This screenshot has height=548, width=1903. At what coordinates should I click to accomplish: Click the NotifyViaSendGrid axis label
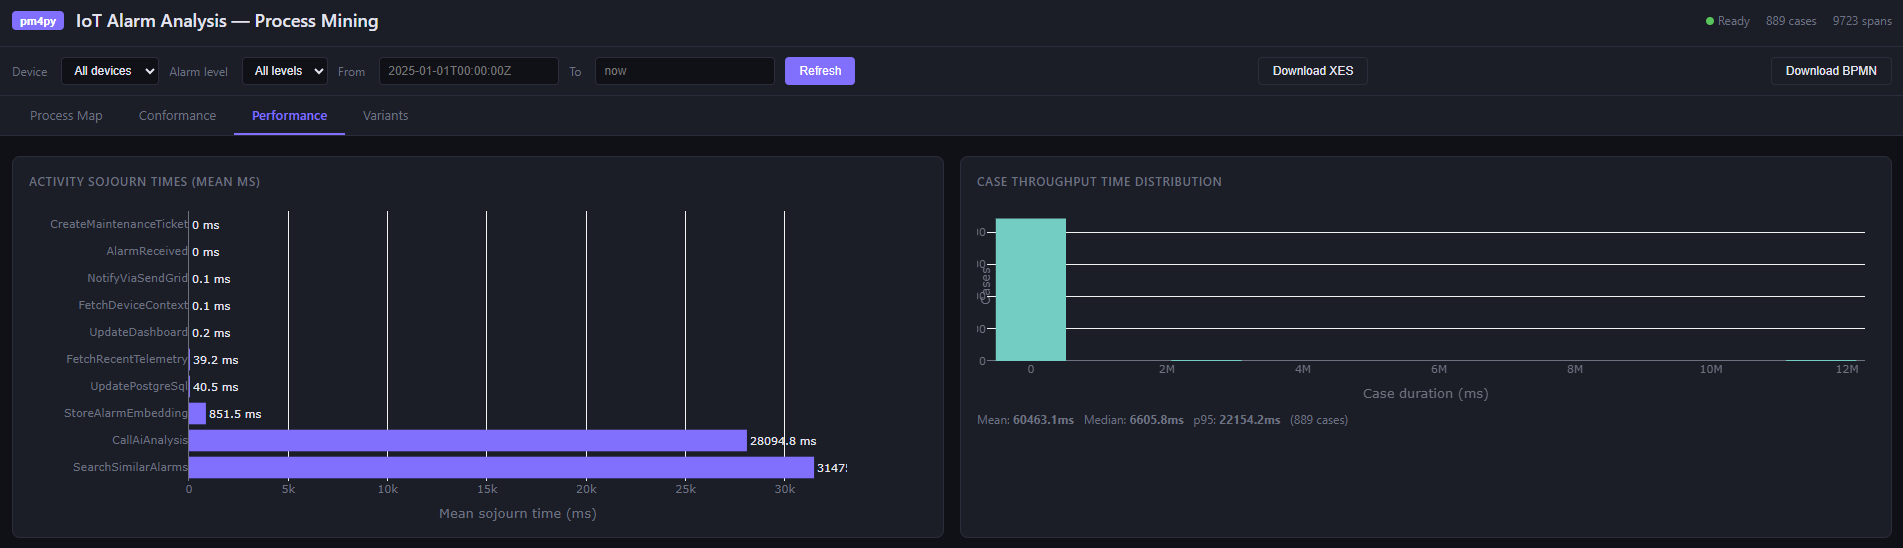(x=137, y=278)
